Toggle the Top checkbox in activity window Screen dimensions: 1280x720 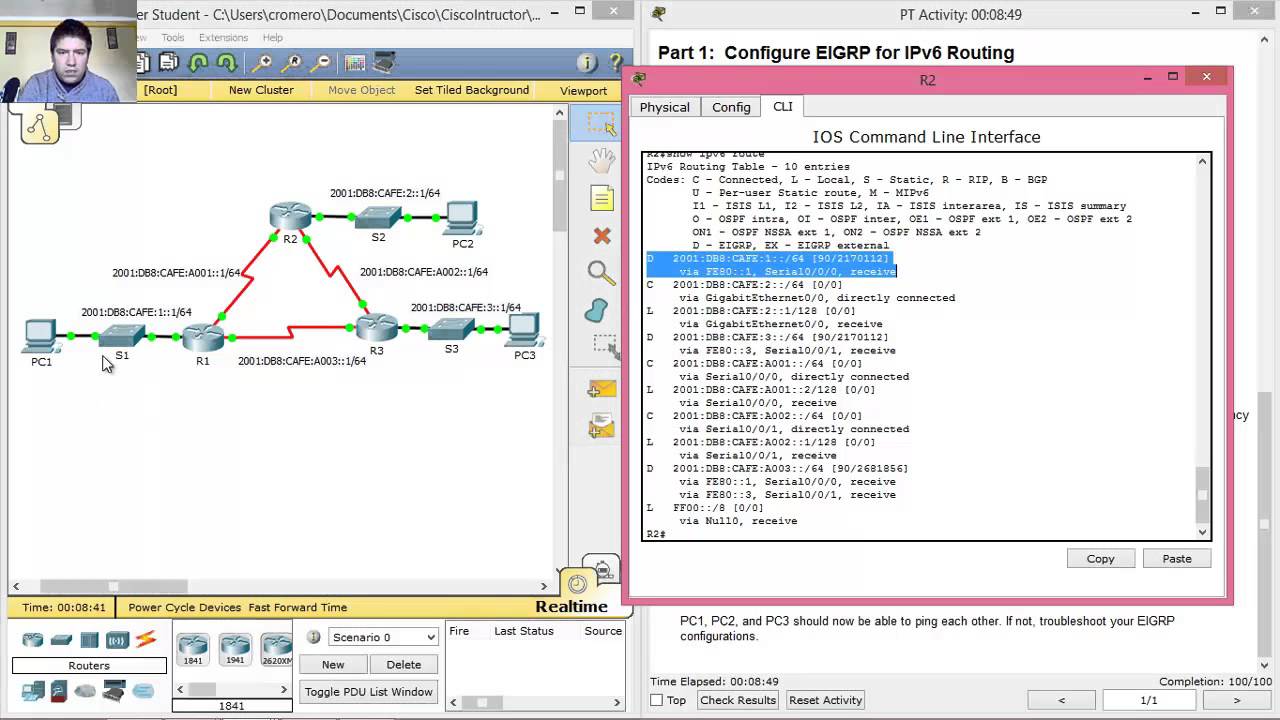(x=657, y=700)
